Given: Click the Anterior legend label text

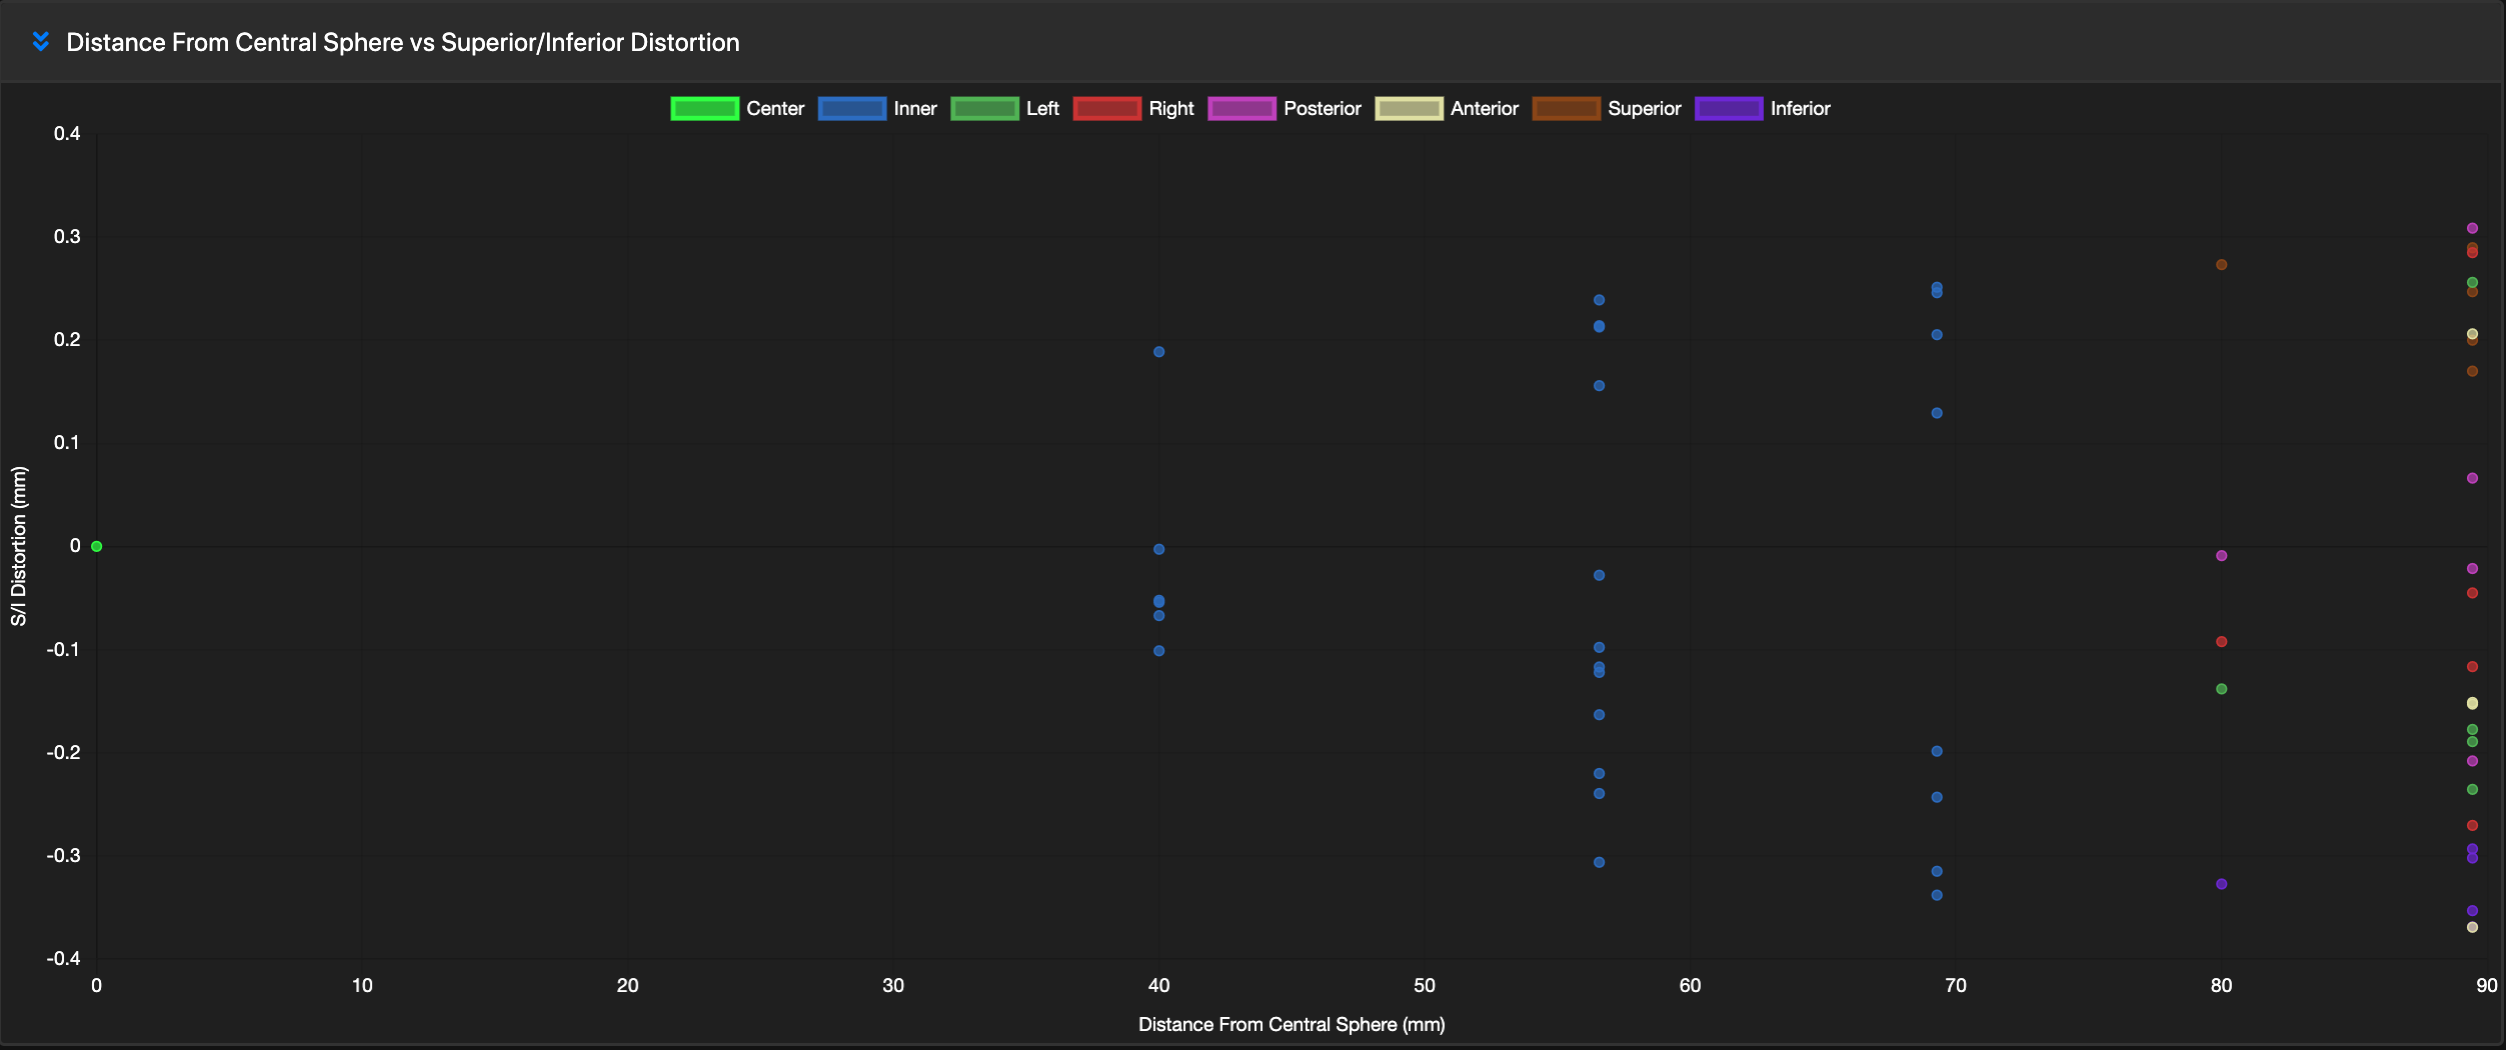Looking at the screenshot, I should coord(1486,108).
